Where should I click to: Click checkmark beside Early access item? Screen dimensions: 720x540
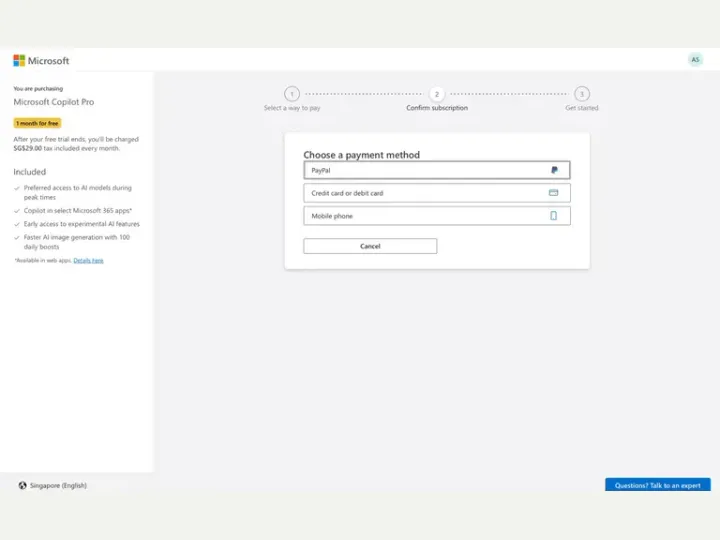point(17,224)
